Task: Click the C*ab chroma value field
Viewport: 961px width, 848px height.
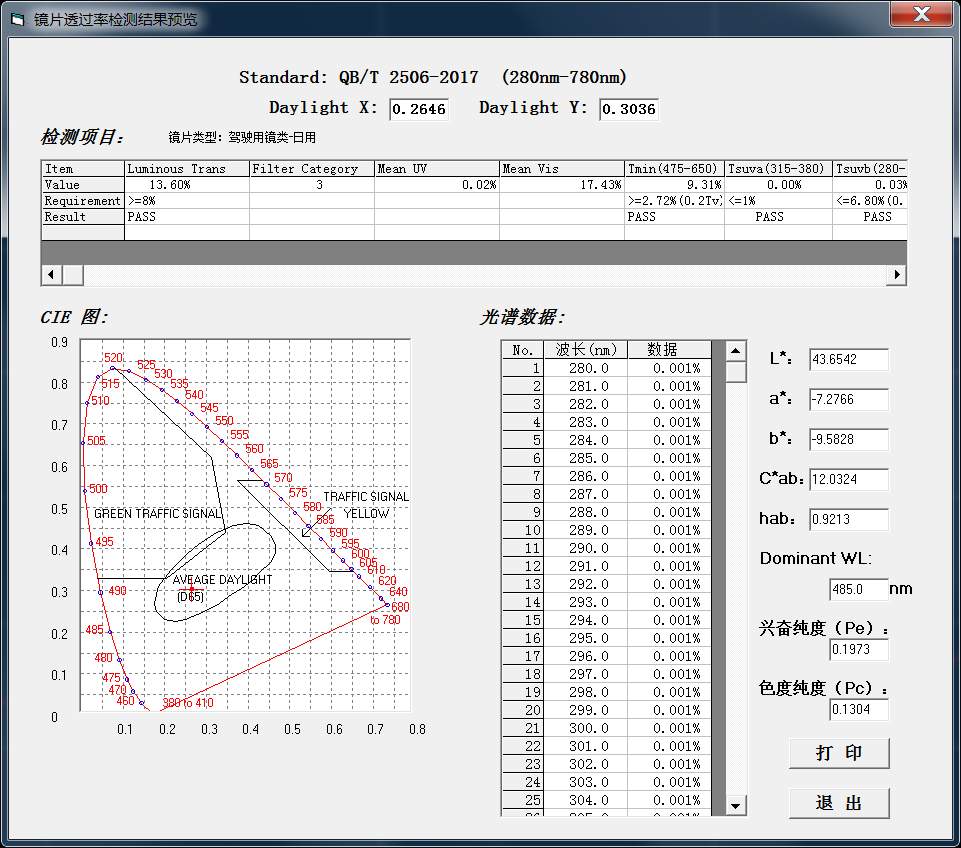Action: click(x=848, y=479)
